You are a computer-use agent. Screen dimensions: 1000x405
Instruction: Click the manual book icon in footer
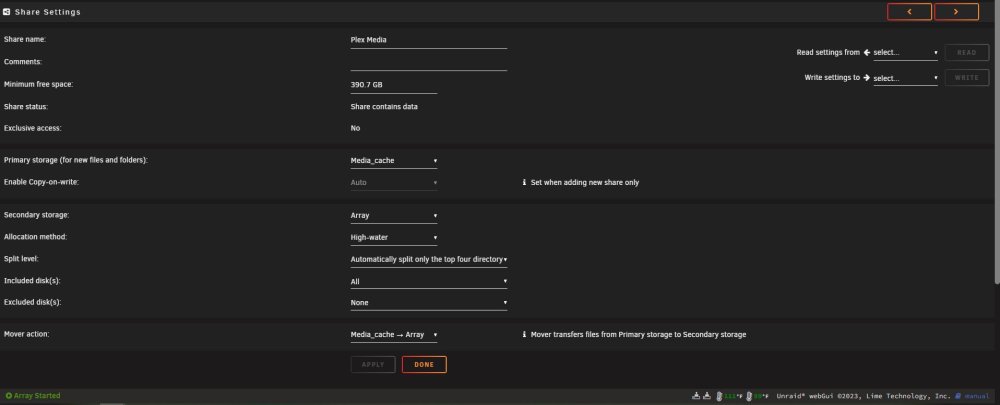[958, 396]
